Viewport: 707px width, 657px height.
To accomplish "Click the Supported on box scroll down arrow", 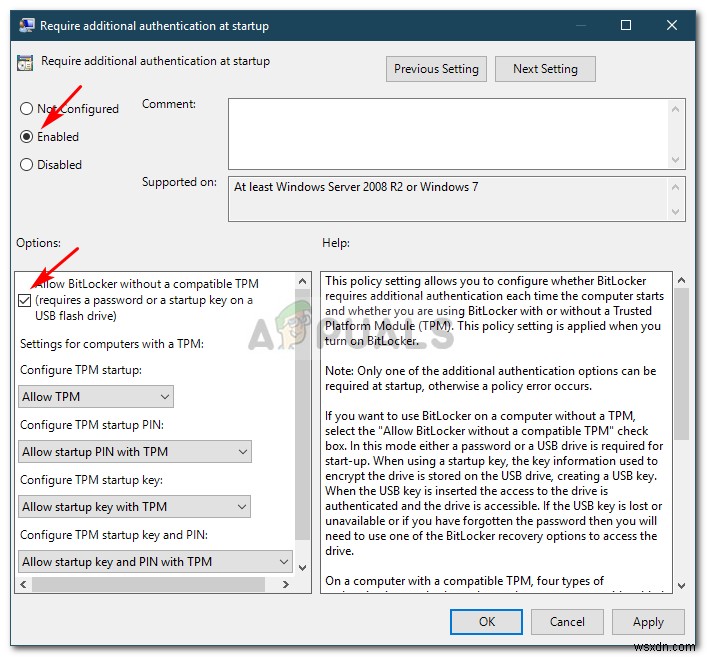I will pyautogui.click(x=675, y=211).
